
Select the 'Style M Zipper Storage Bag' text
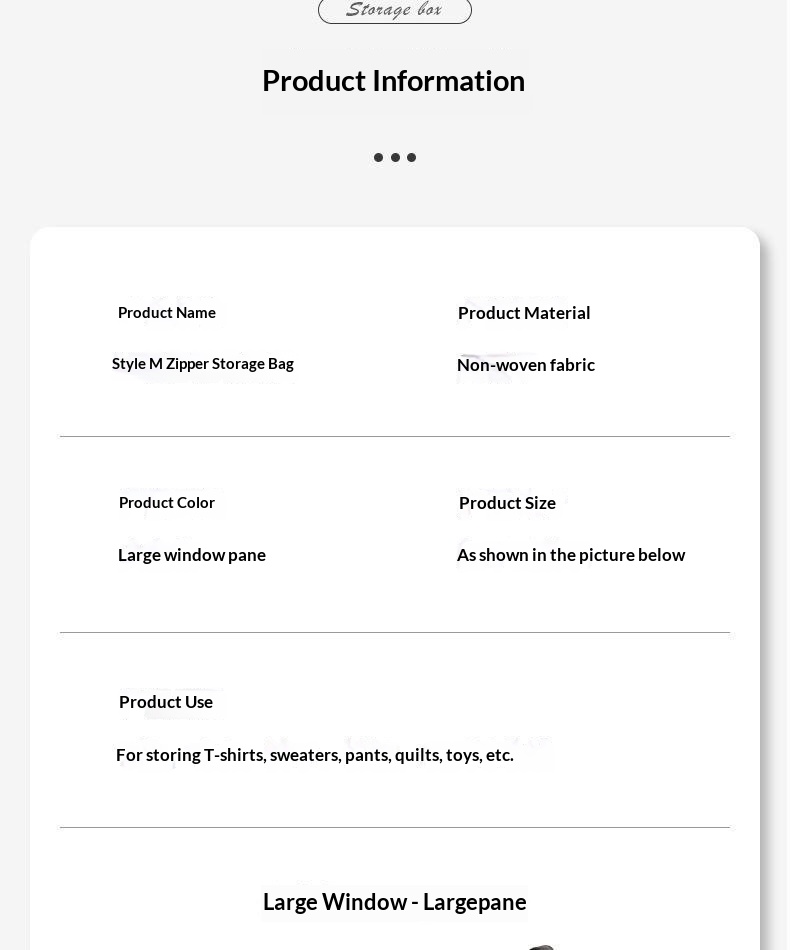tap(202, 364)
